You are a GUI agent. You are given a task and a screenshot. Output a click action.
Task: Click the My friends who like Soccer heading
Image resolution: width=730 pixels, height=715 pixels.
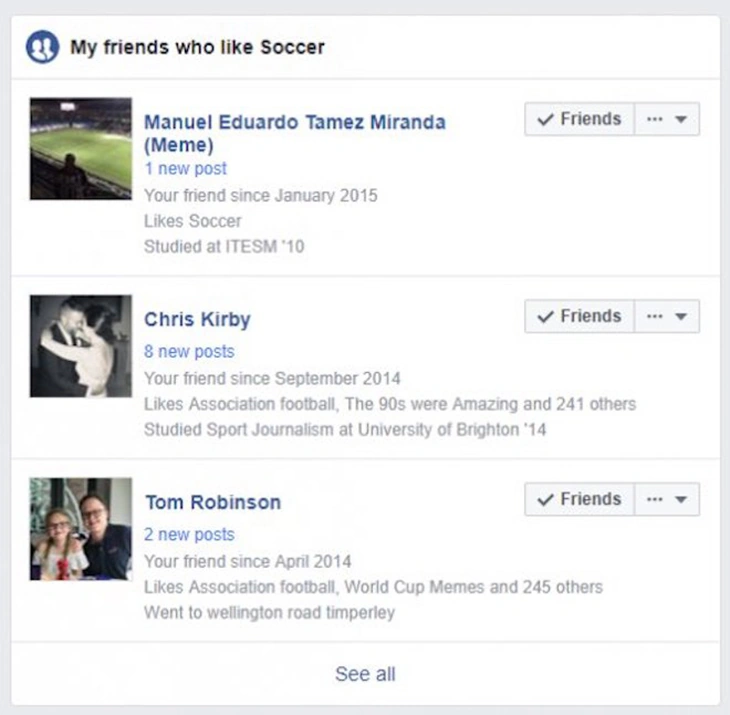click(x=197, y=47)
